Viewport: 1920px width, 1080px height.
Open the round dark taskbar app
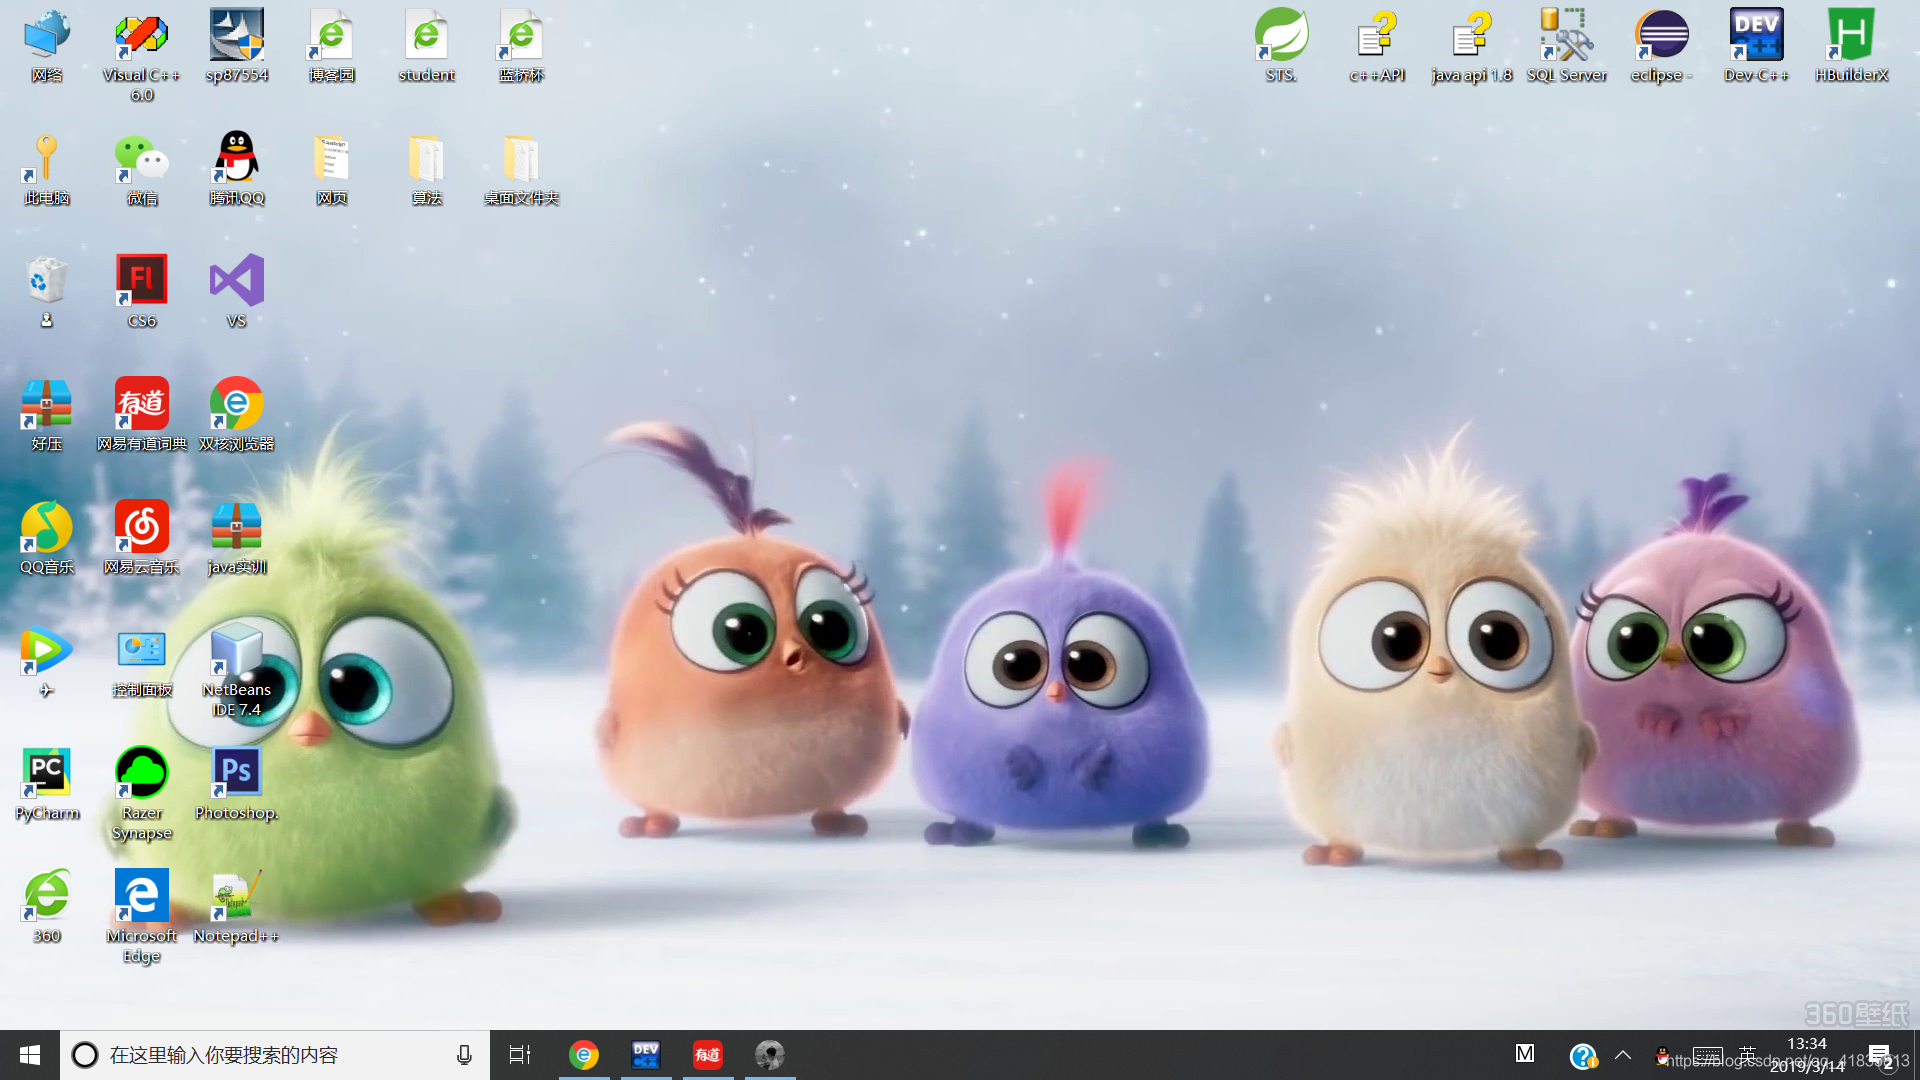coord(770,1055)
